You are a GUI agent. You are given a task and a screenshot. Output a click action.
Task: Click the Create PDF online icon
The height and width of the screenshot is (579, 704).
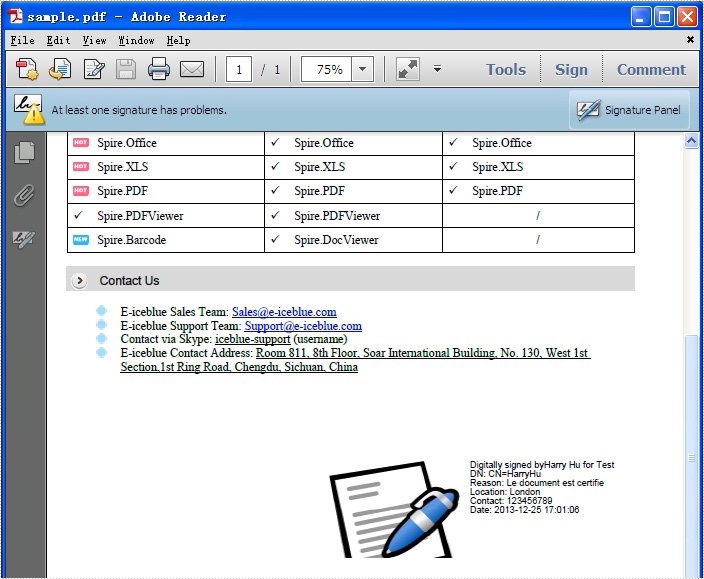(26, 70)
